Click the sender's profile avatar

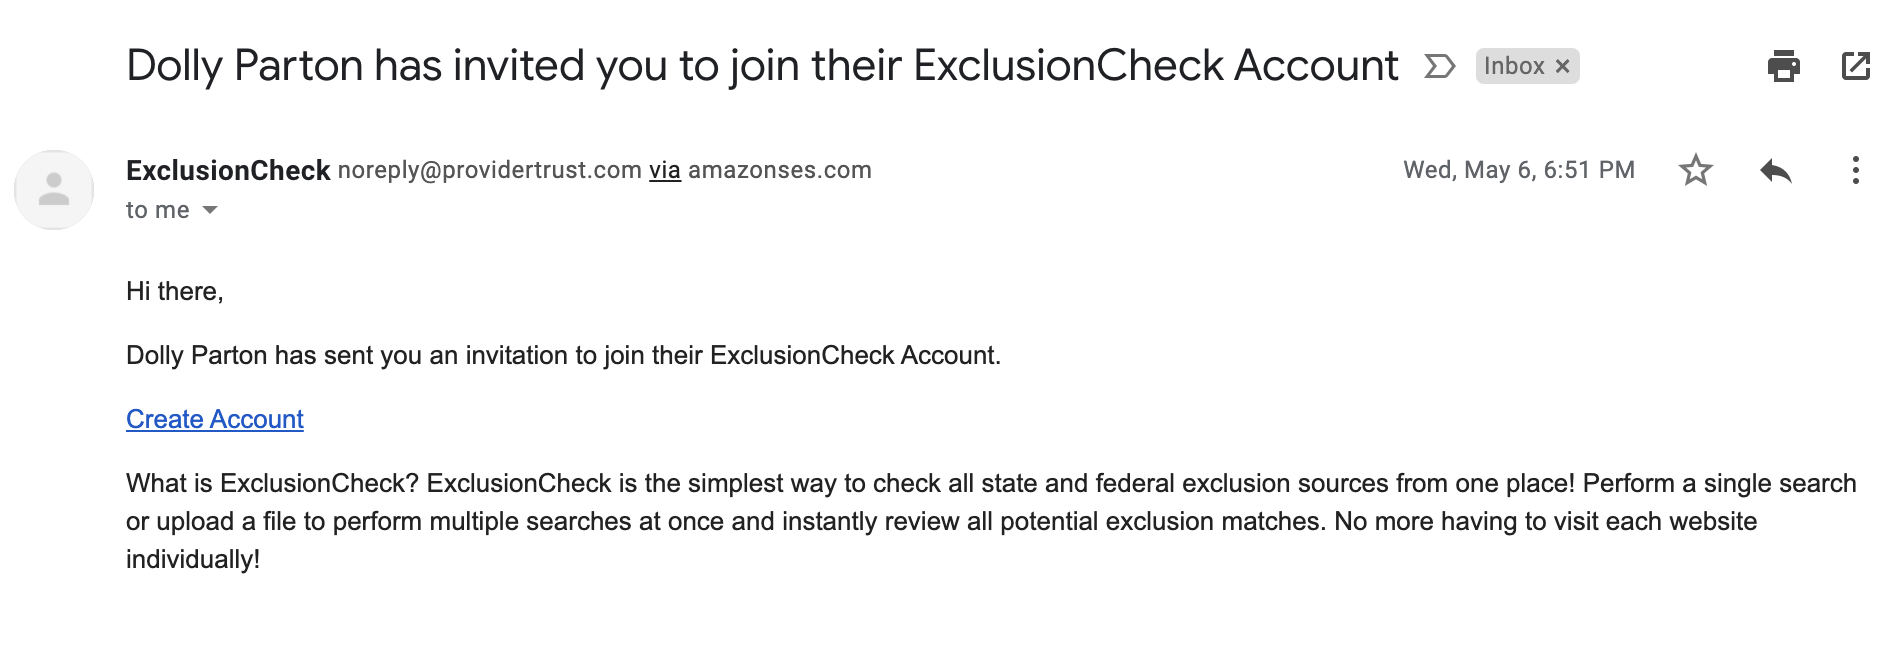click(x=54, y=190)
